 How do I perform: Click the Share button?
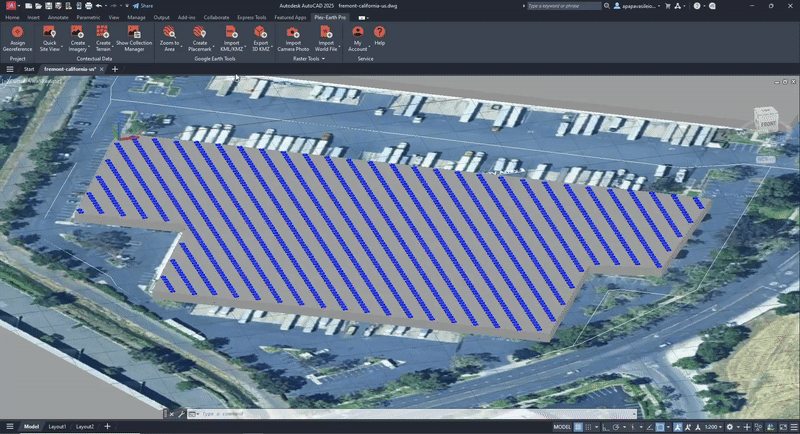pyautogui.click(x=143, y=6)
